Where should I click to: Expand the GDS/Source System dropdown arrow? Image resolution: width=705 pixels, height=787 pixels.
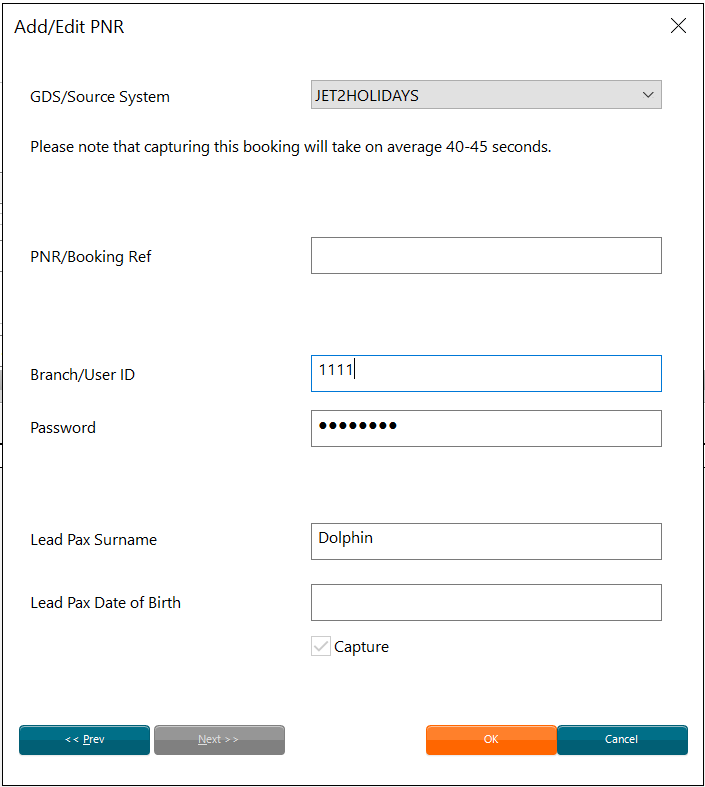[648, 95]
